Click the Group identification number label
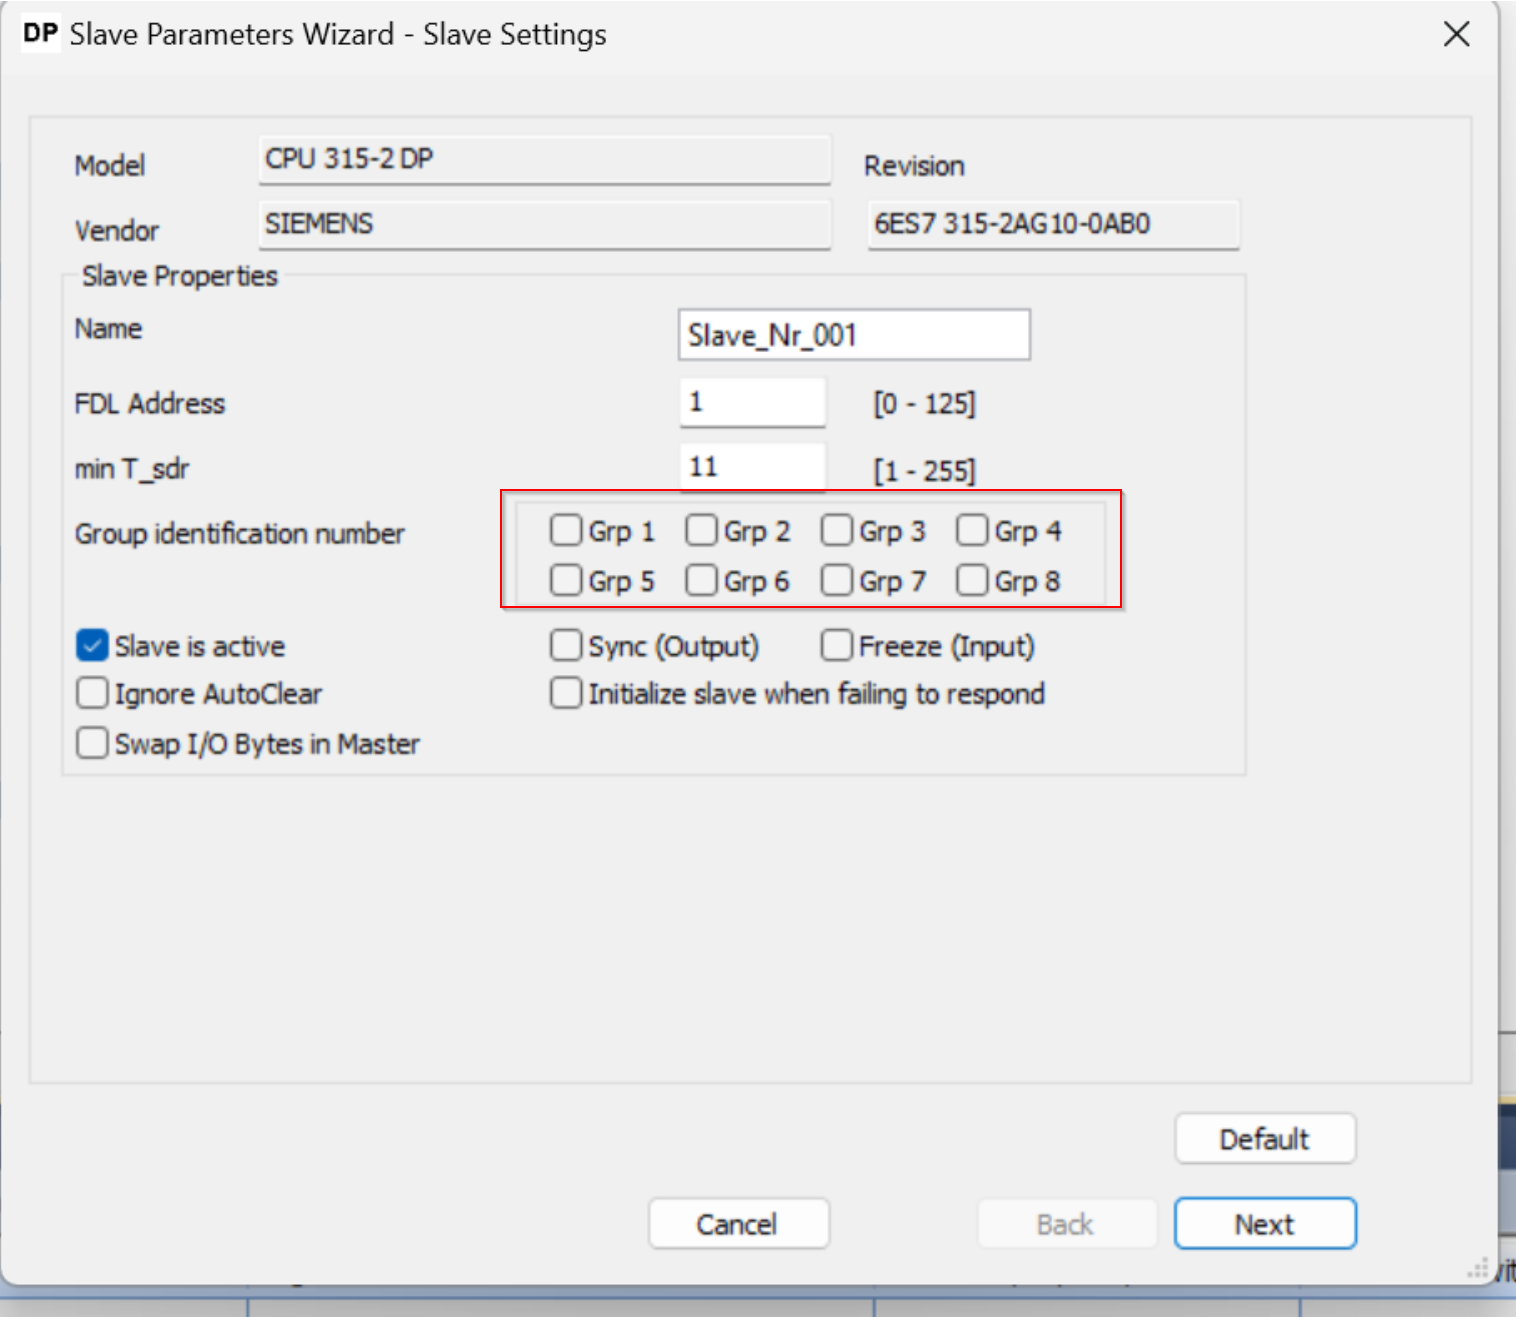The image size is (1516, 1317). click(x=240, y=534)
